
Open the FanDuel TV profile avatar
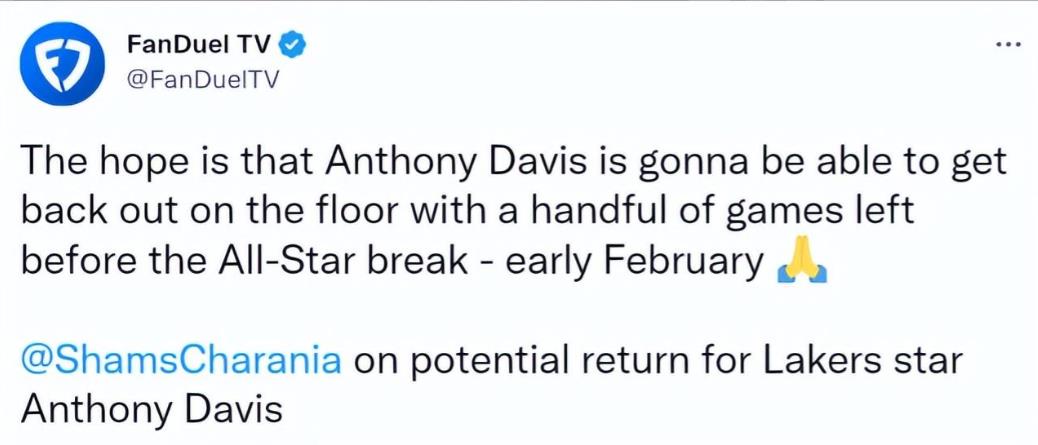coord(60,64)
